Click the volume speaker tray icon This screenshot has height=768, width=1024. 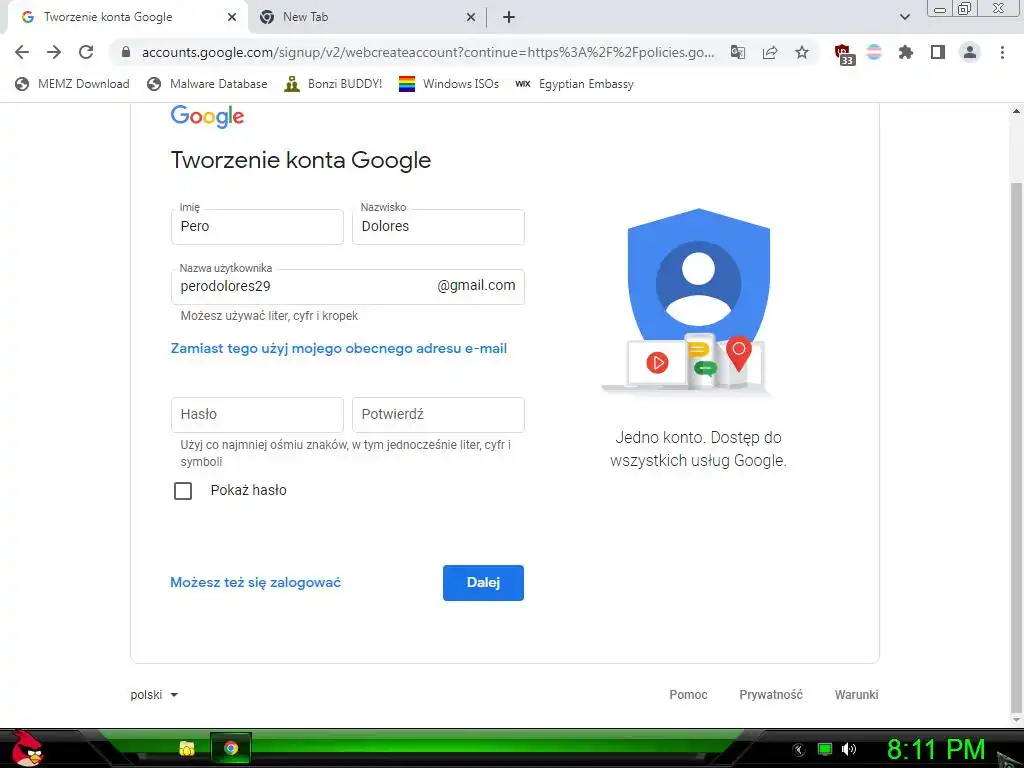point(849,749)
